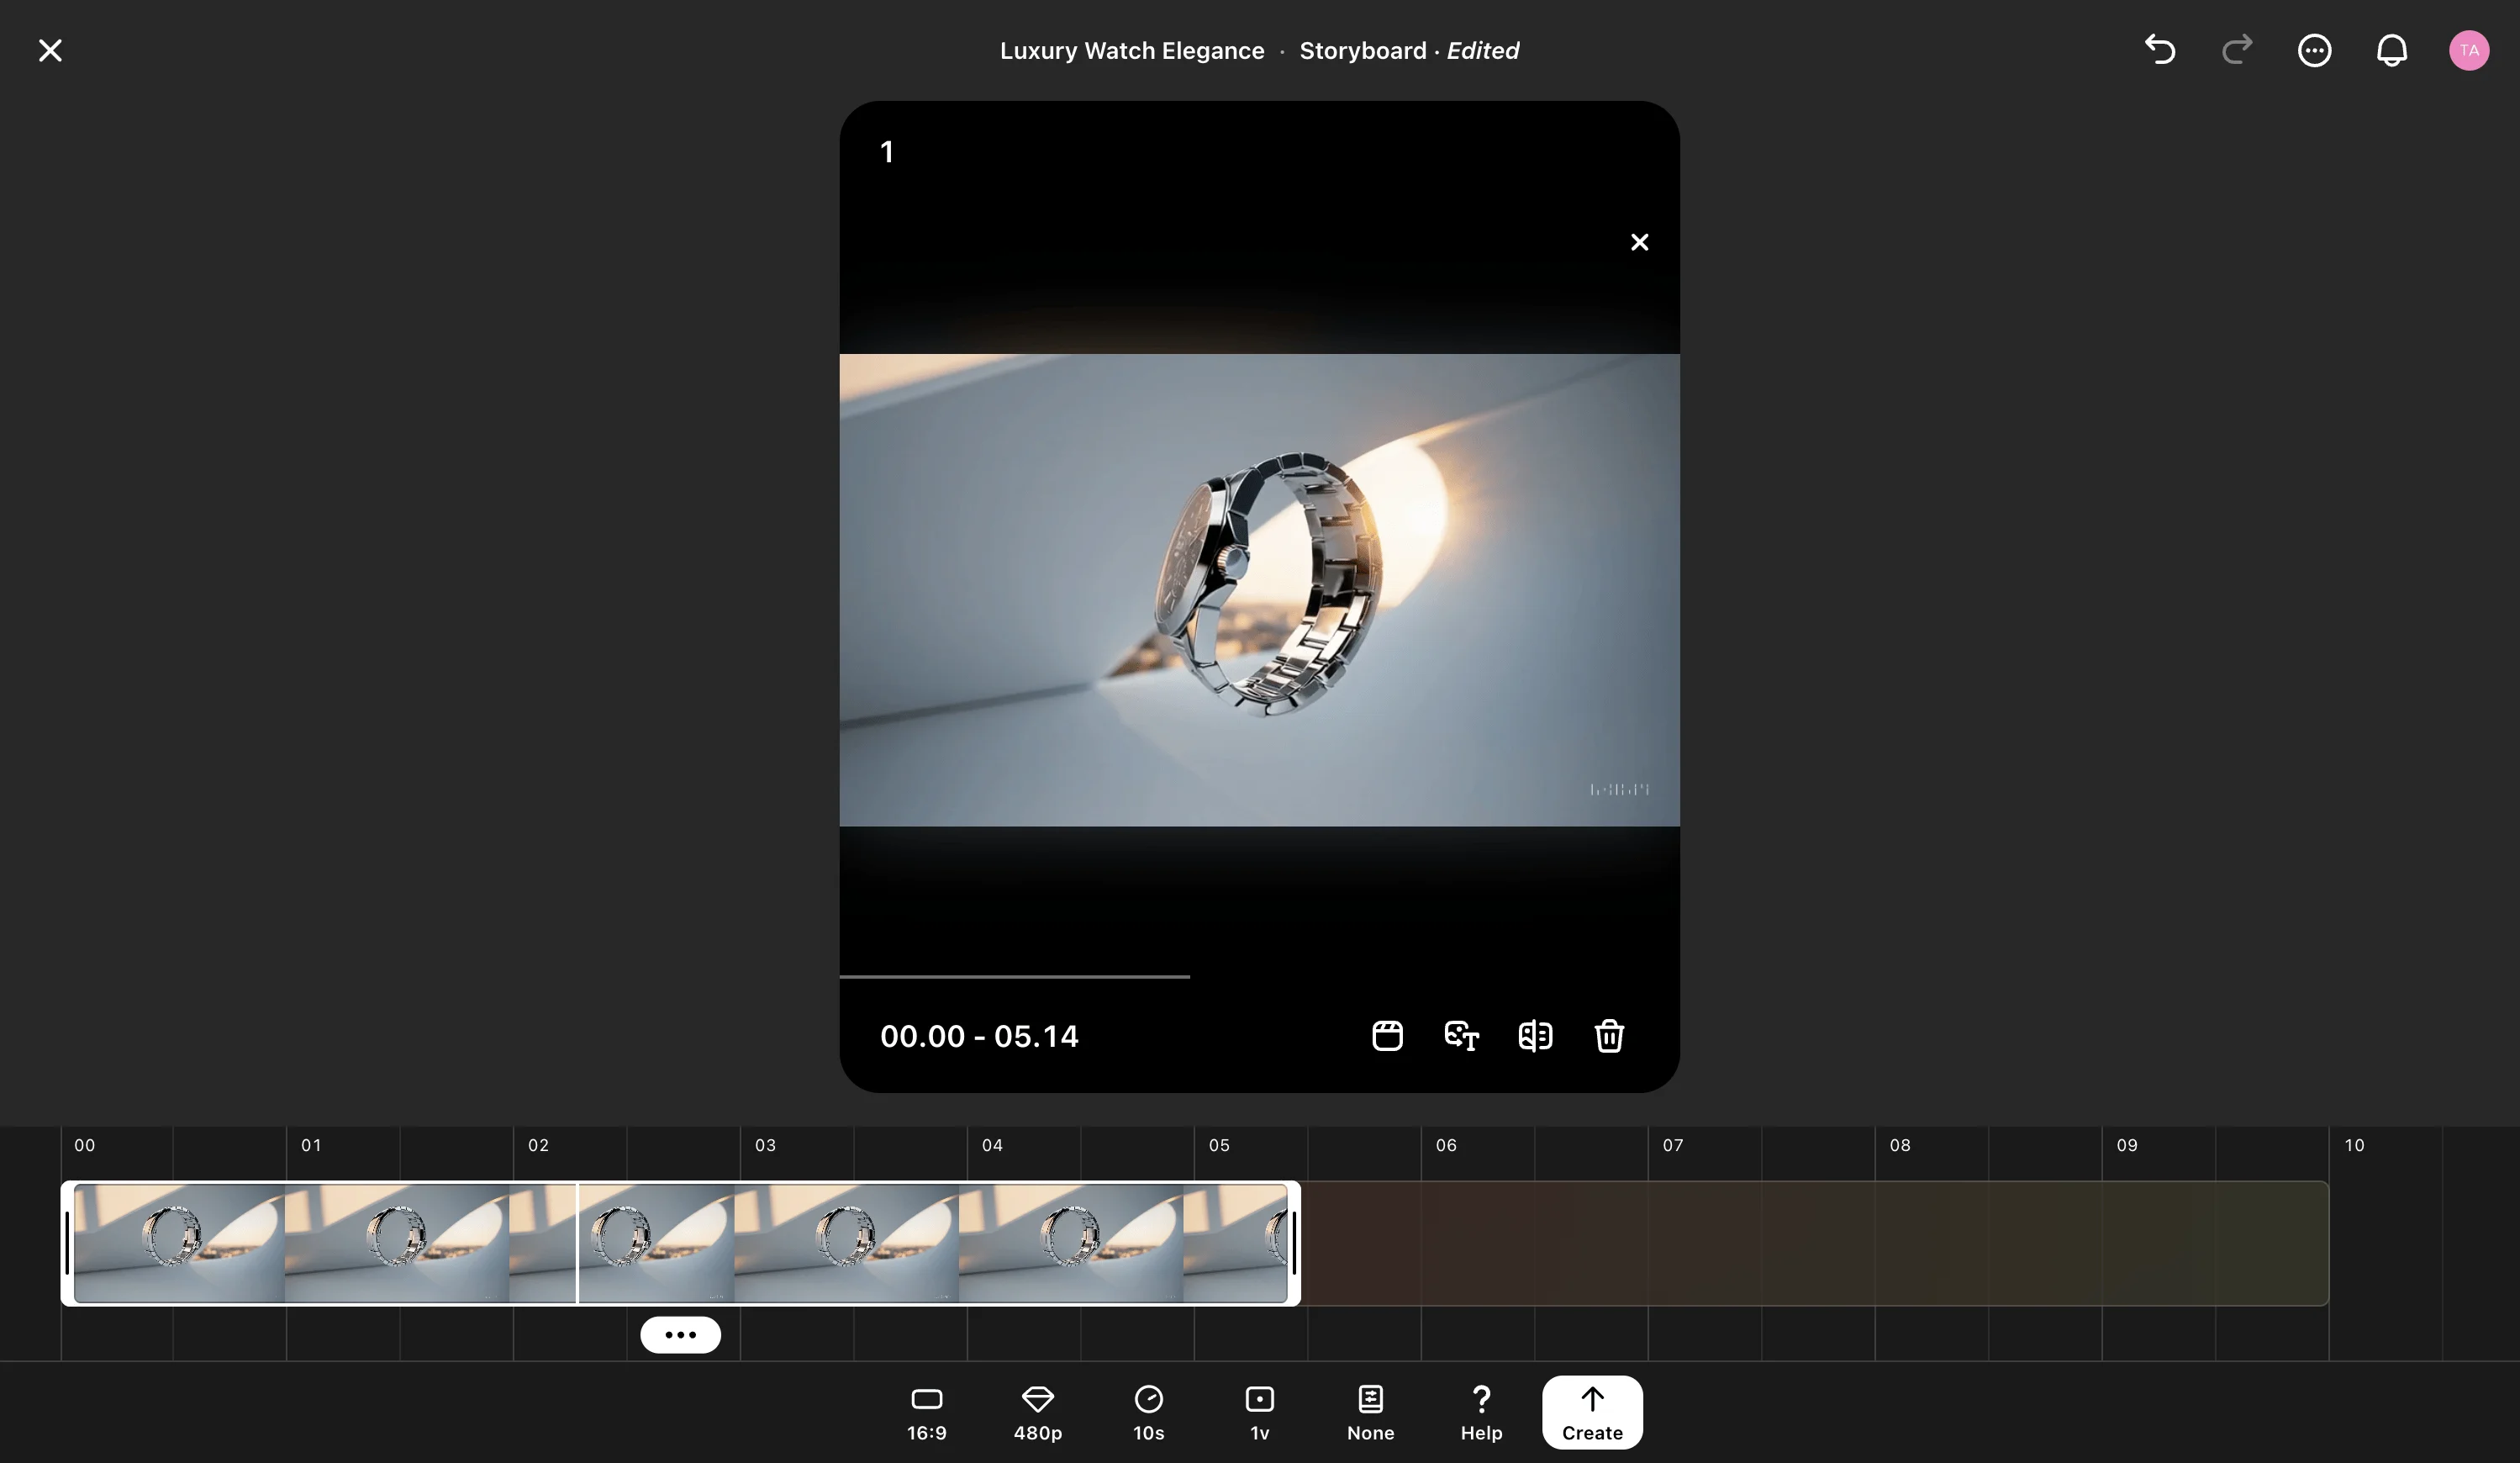Image resolution: width=2520 pixels, height=1463 pixels.
Task: Click the 07 second timeline marker
Action: point(1672,1146)
